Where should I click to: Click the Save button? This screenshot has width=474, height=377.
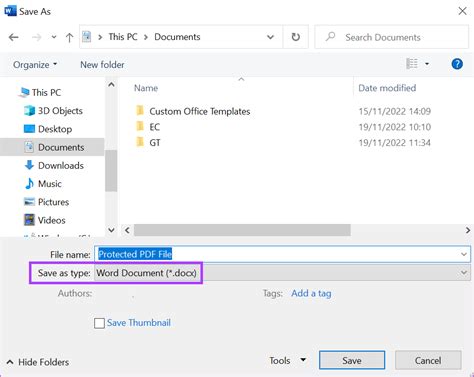coord(352,360)
